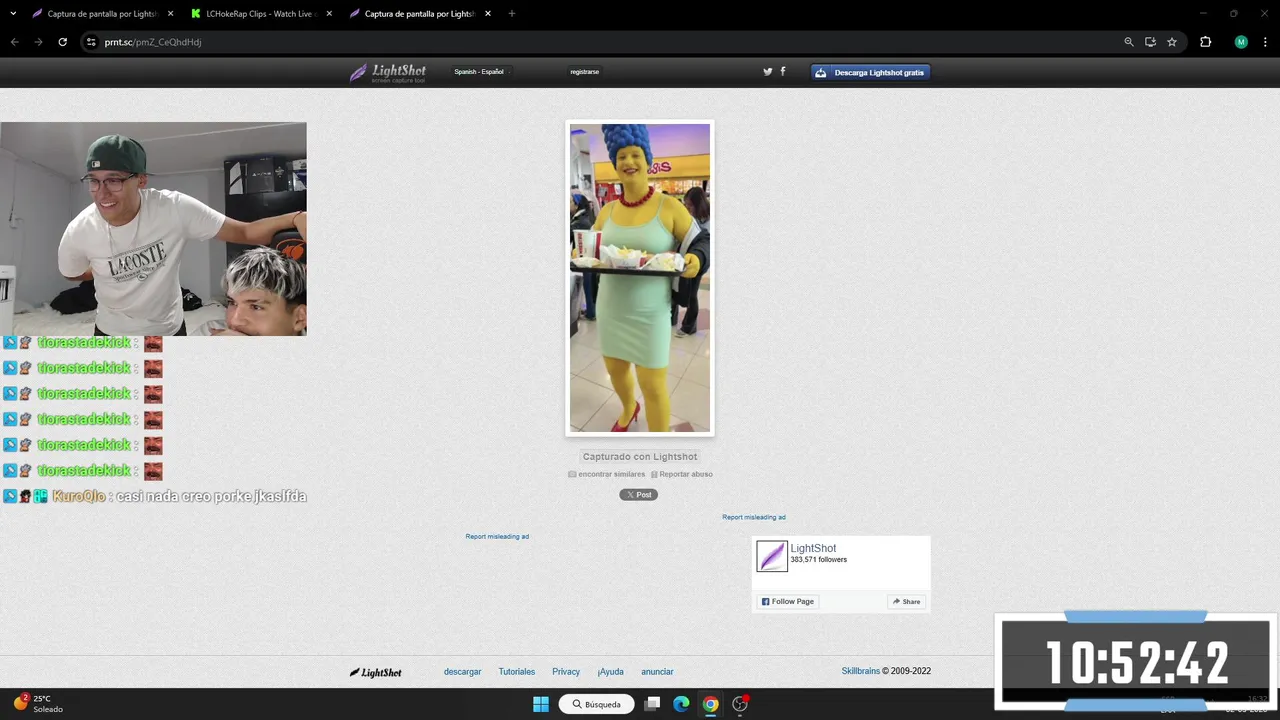The height and width of the screenshot is (720, 1280).
Task: Open the footer Tutoriales link
Action: (517, 671)
